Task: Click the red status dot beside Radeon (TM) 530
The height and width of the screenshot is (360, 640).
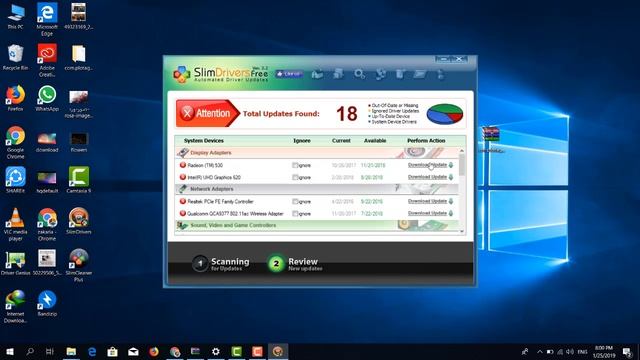Action: (x=182, y=165)
